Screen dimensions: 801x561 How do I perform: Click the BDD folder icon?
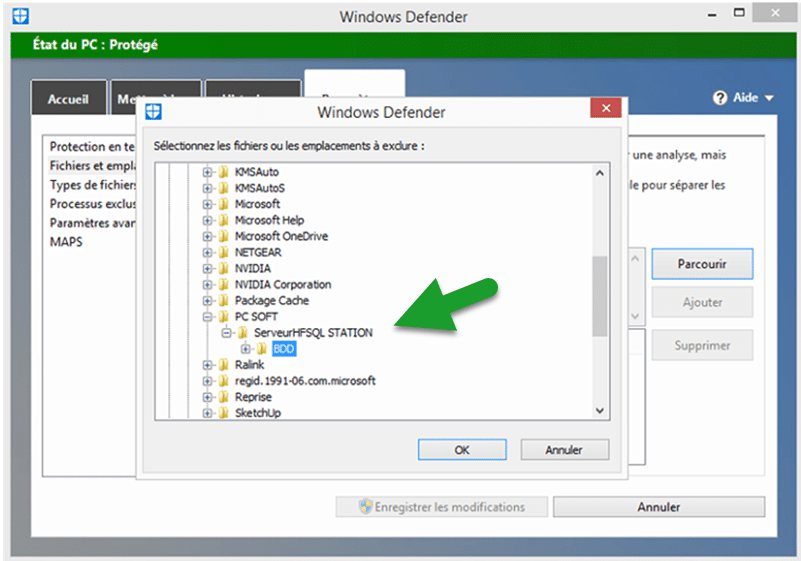tap(262, 349)
